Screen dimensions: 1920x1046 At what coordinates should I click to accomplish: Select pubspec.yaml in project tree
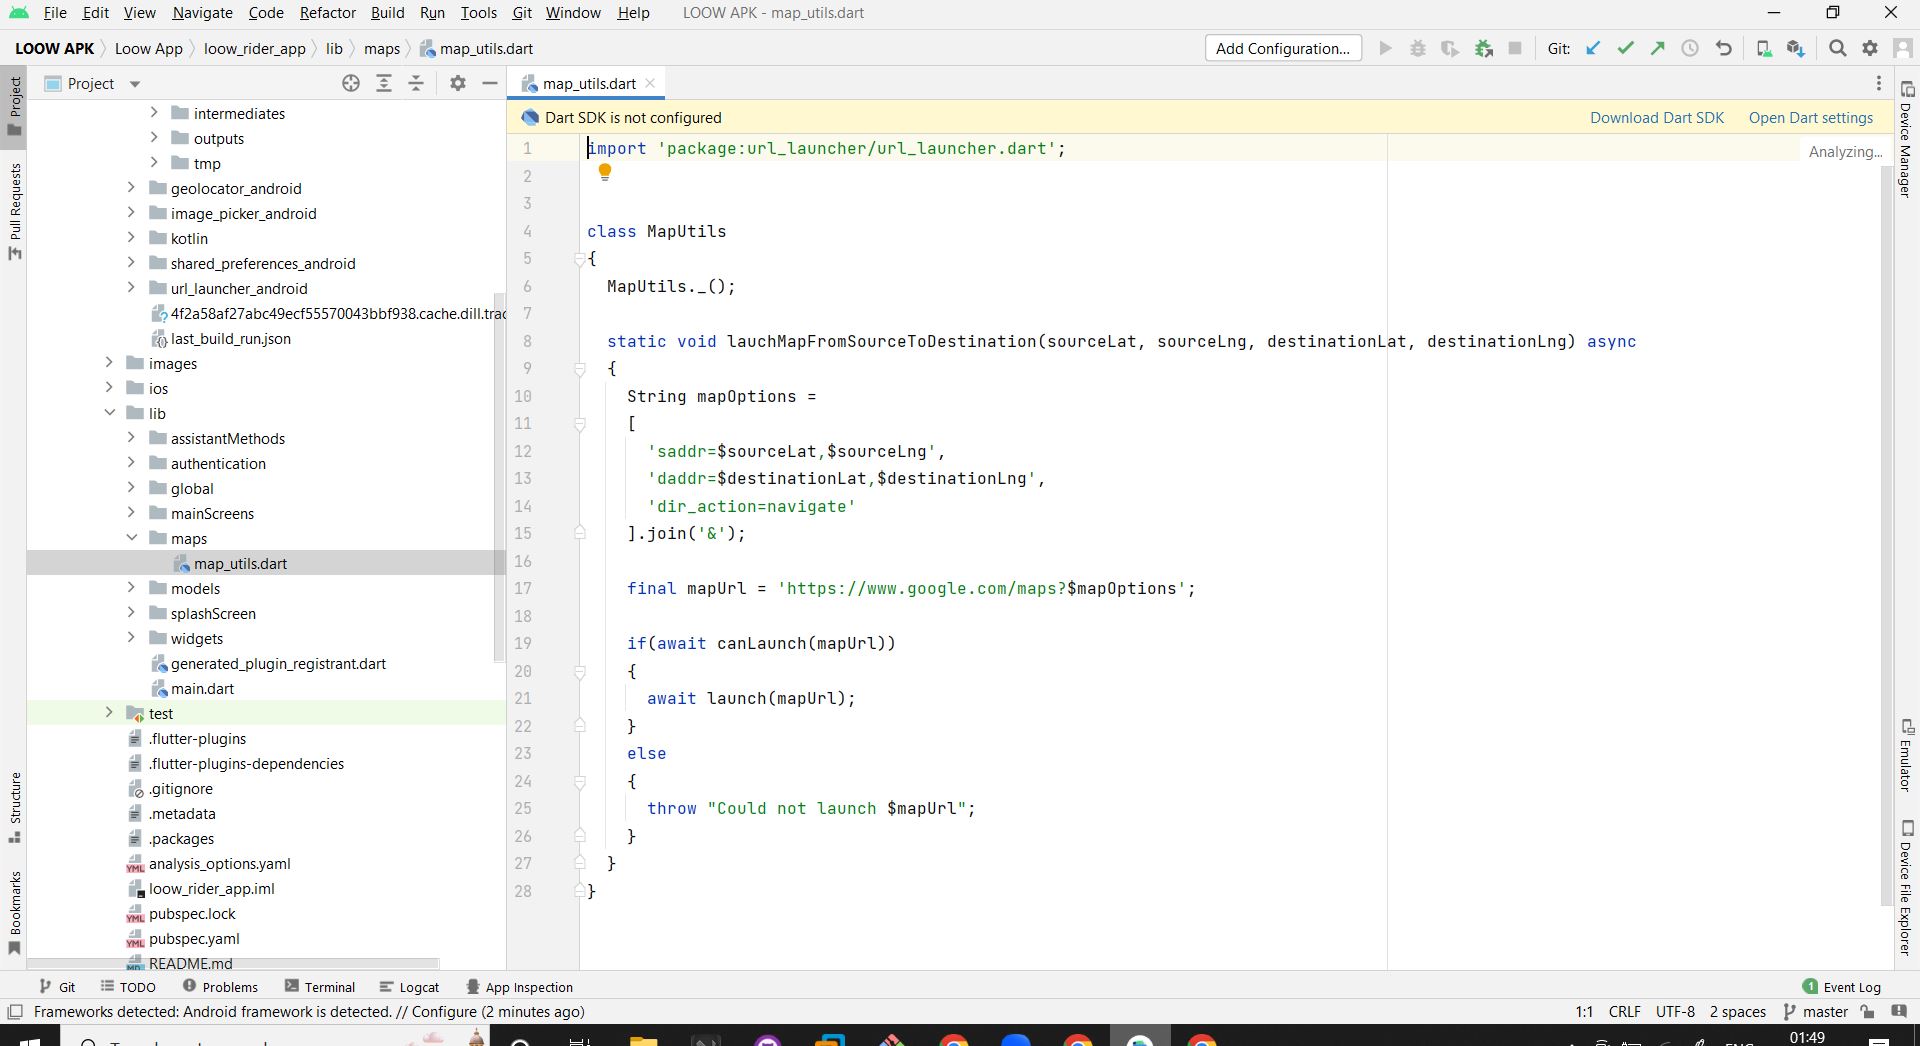click(x=194, y=938)
